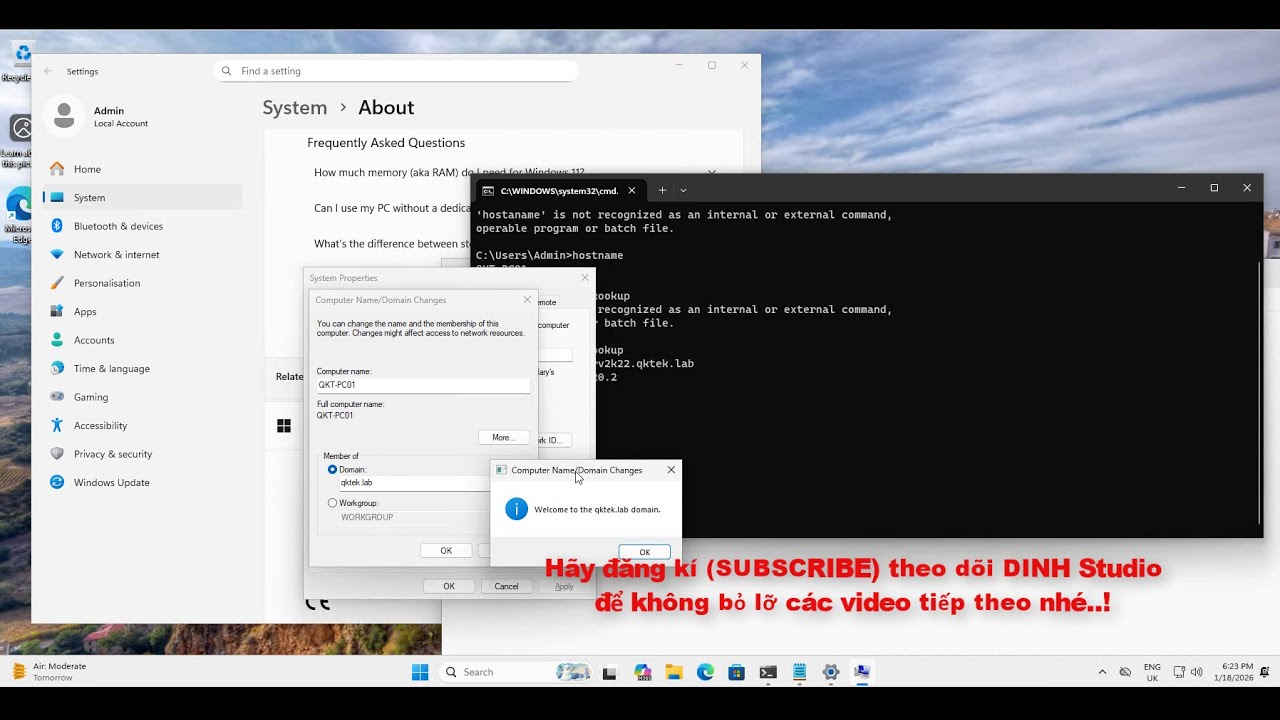Open File Explorer from taskbar
Screen dimensions: 1280x720
point(674,672)
